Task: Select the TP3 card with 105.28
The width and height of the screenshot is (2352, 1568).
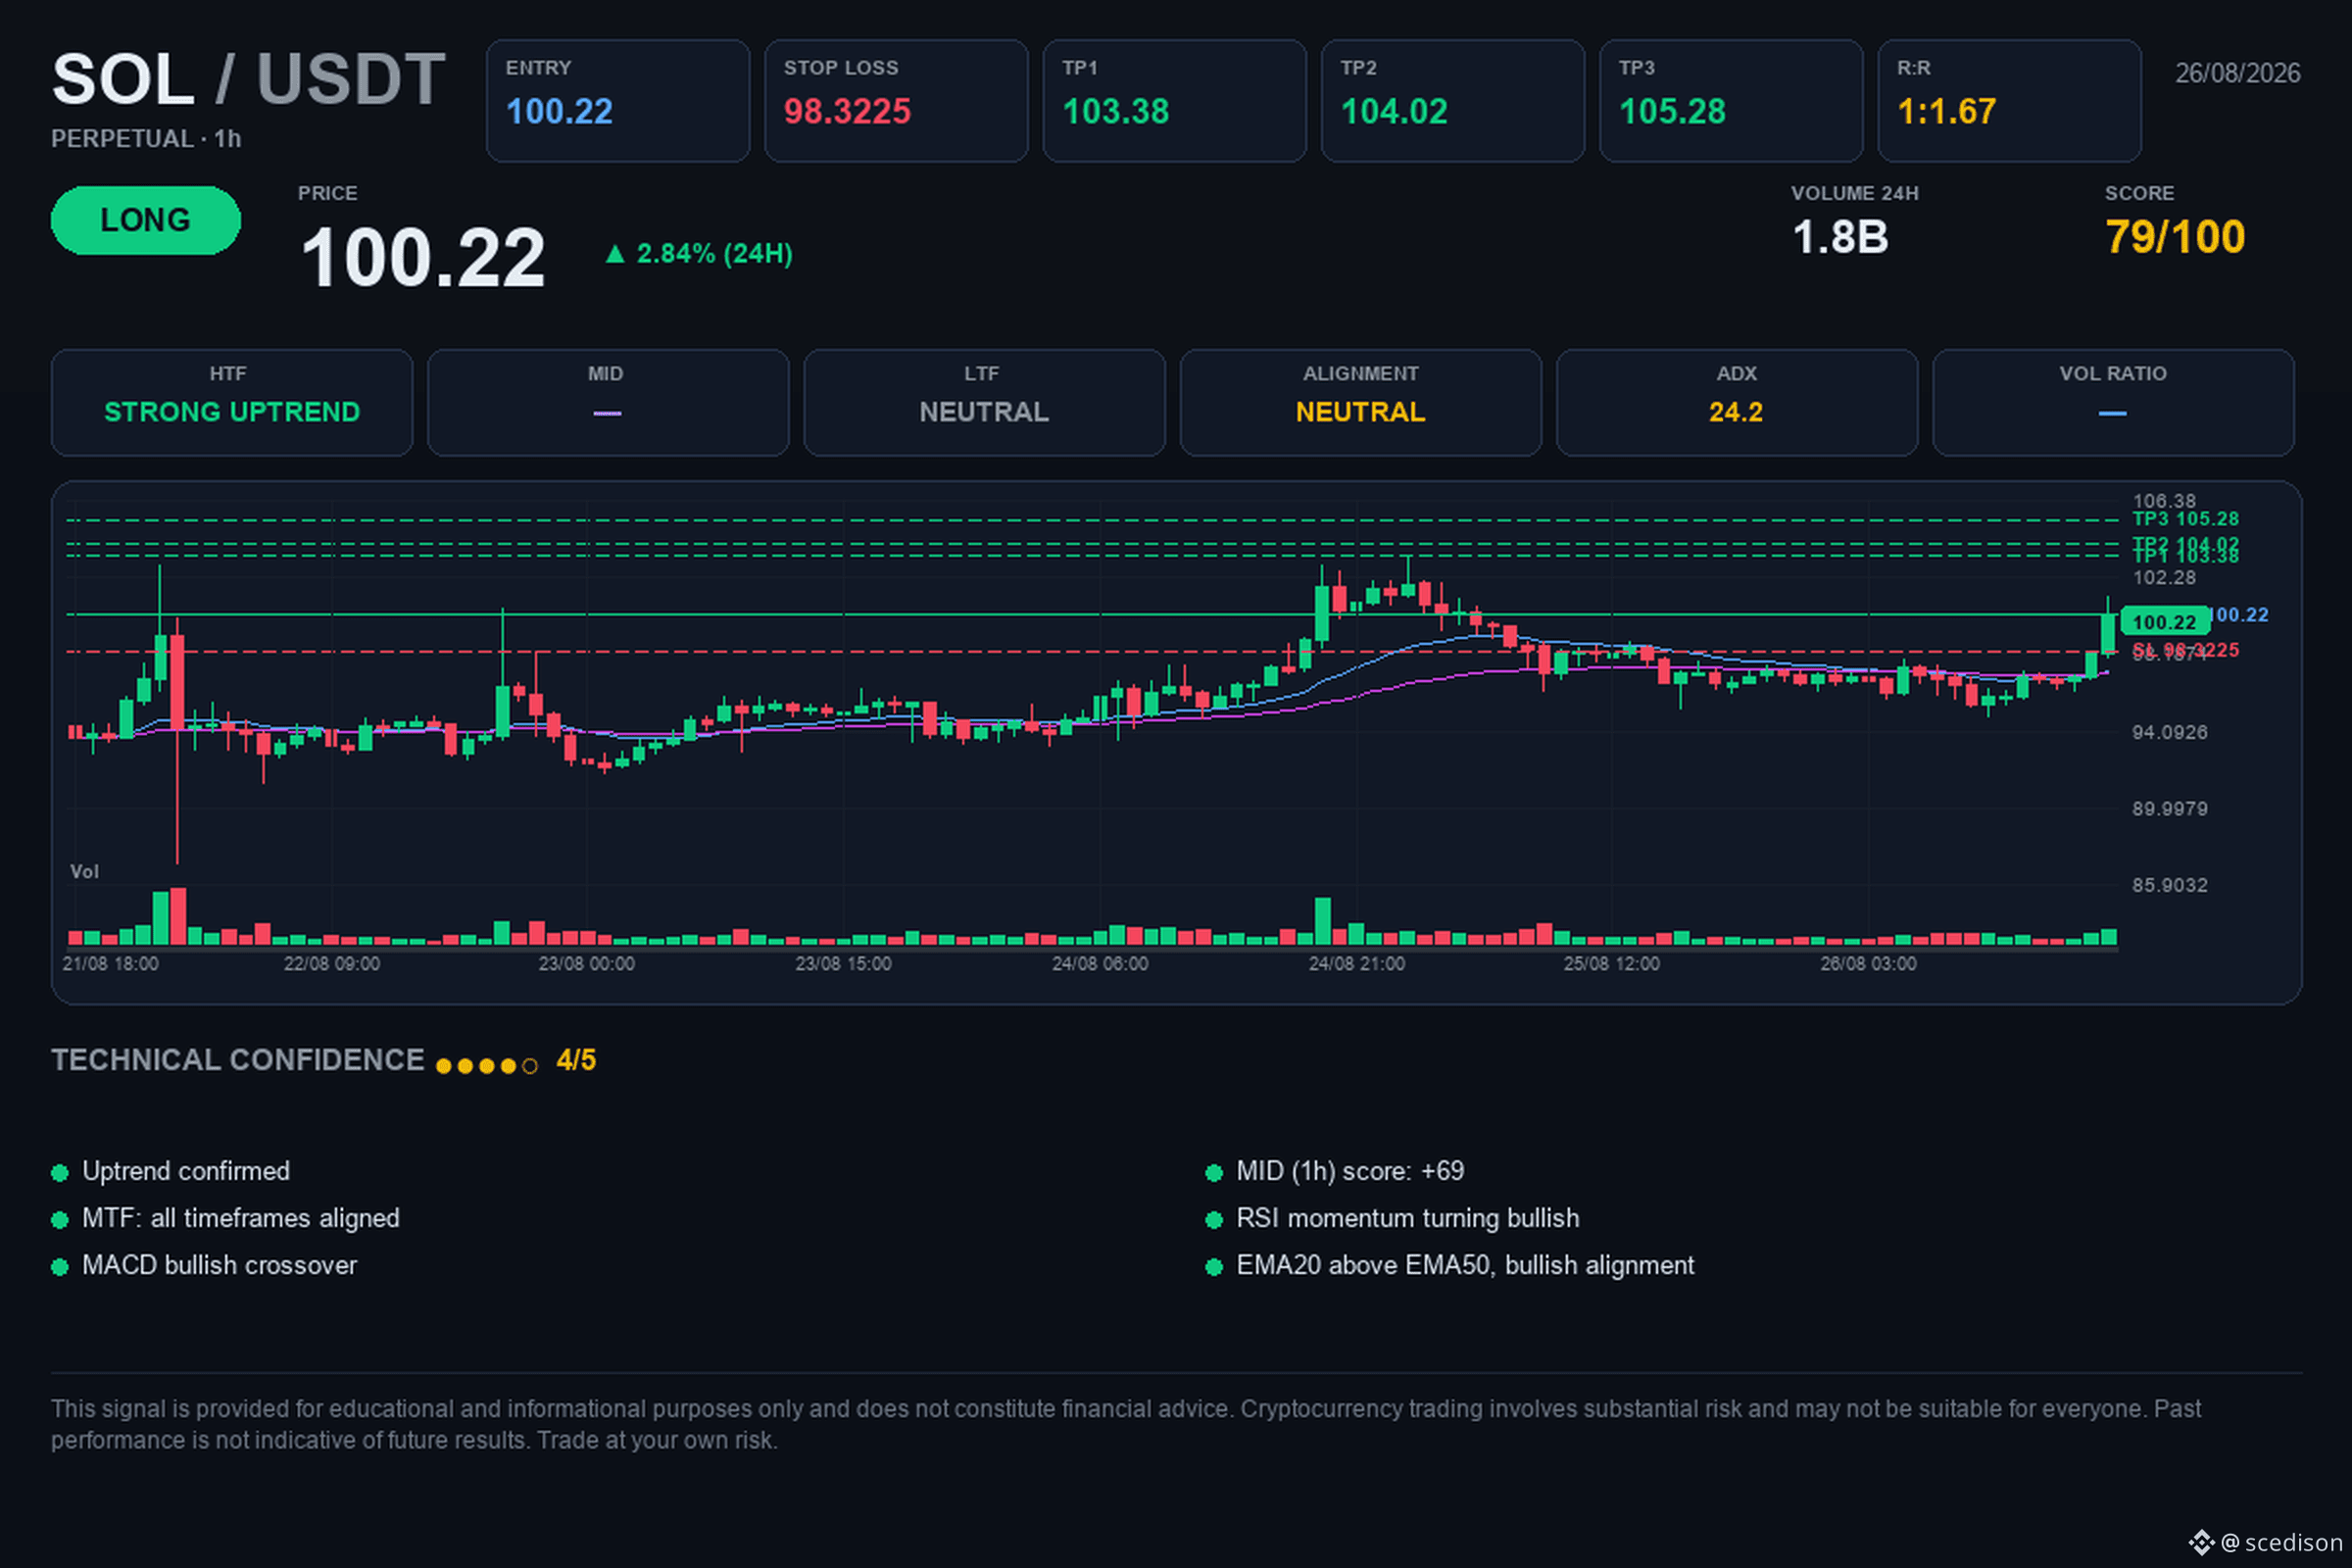Action: 1731,101
